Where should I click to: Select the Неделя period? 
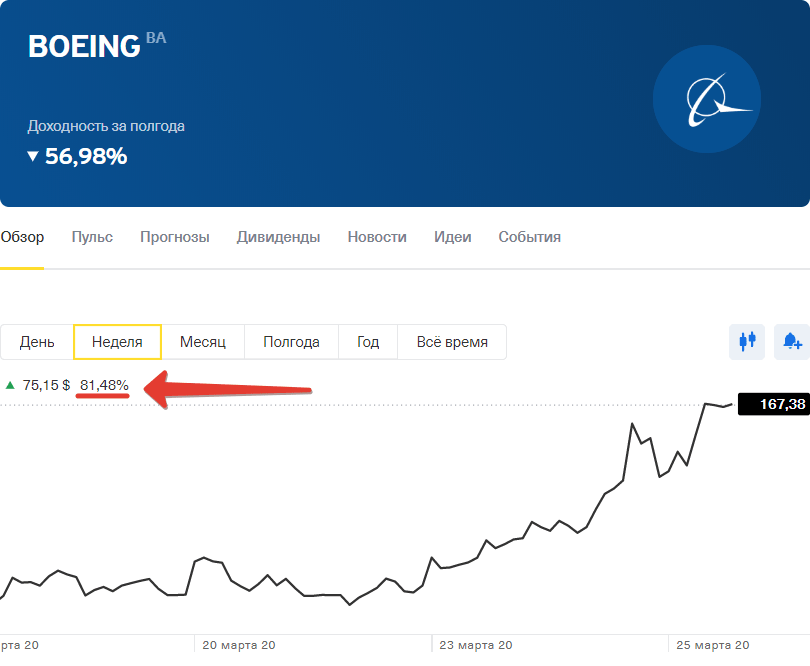pos(117,342)
